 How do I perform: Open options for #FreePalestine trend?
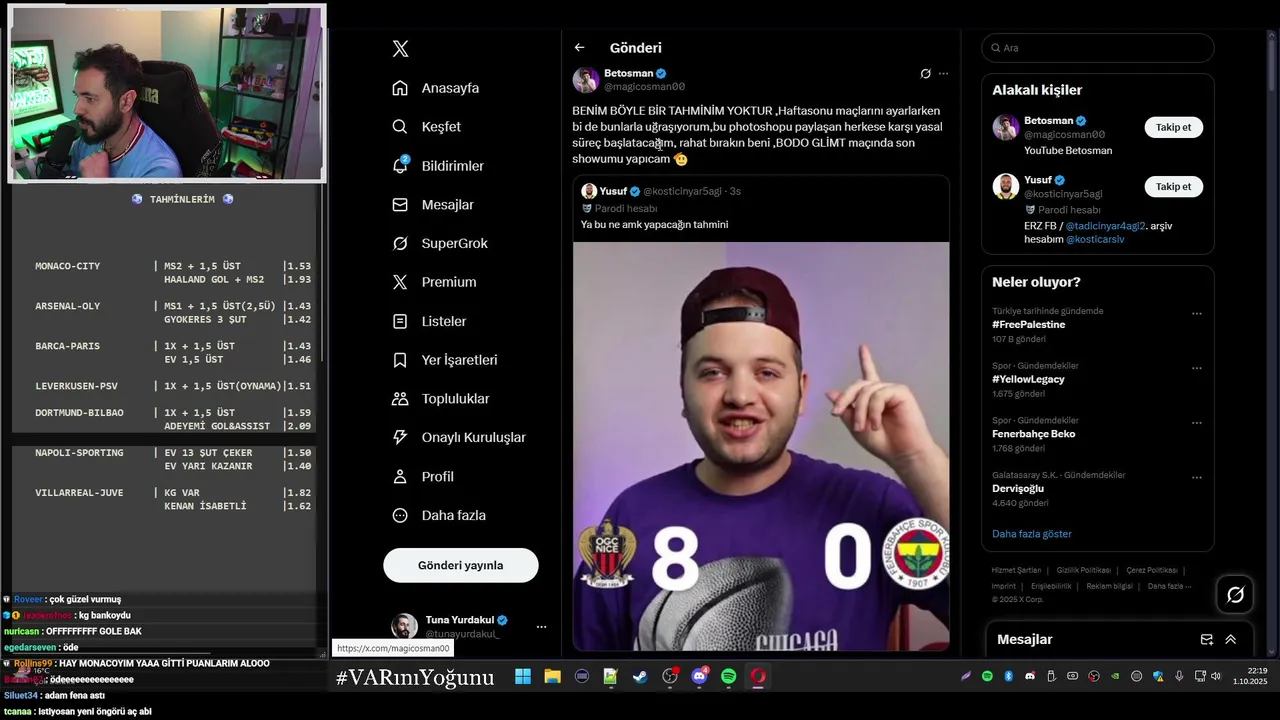[1196, 313]
